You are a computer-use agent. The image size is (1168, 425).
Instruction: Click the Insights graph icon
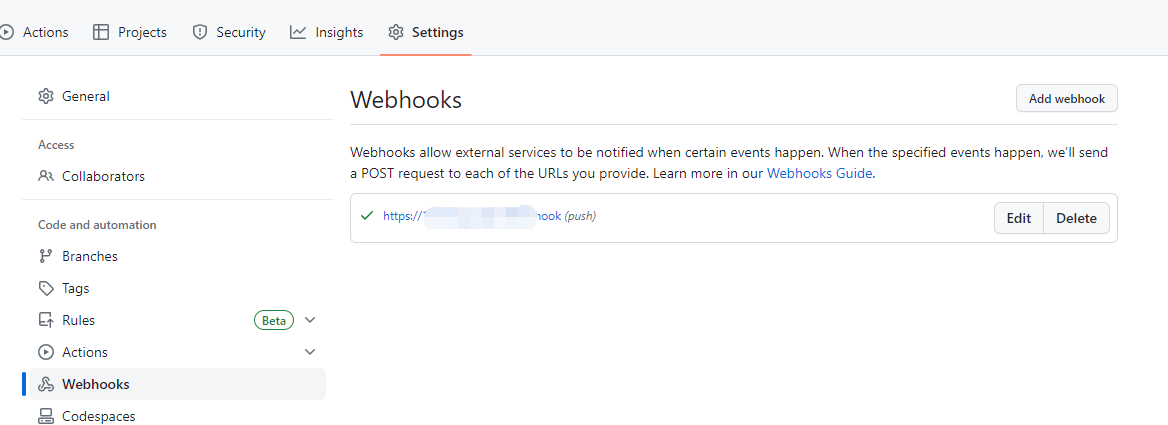coord(298,32)
